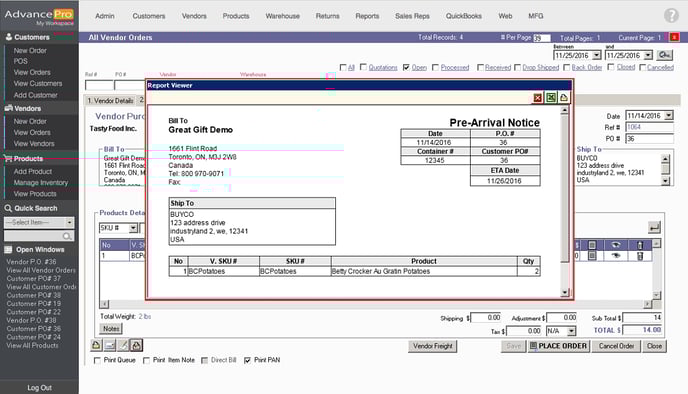The image size is (688, 394).
Task: Open the Reports menu
Action: (367, 16)
